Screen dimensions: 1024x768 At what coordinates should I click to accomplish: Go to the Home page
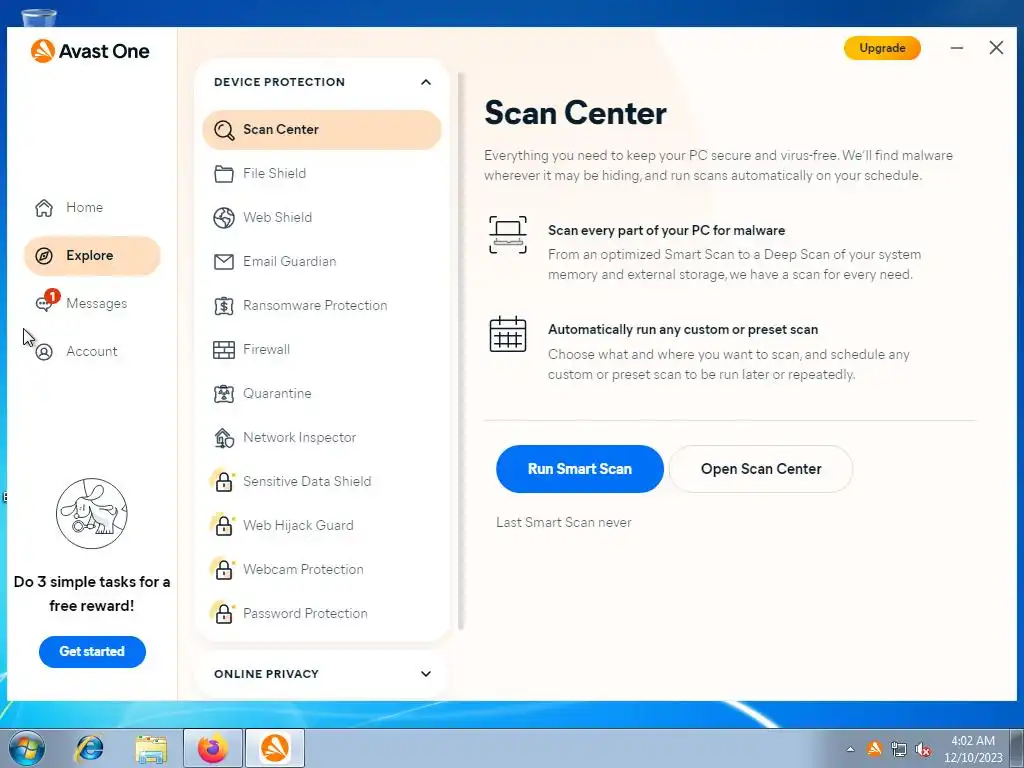[92, 208]
